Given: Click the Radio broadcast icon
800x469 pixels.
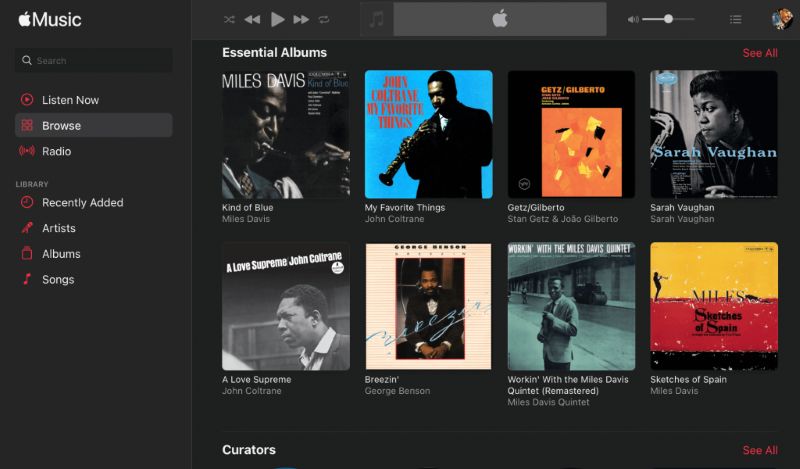Looking at the screenshot, I should point(27,151).
